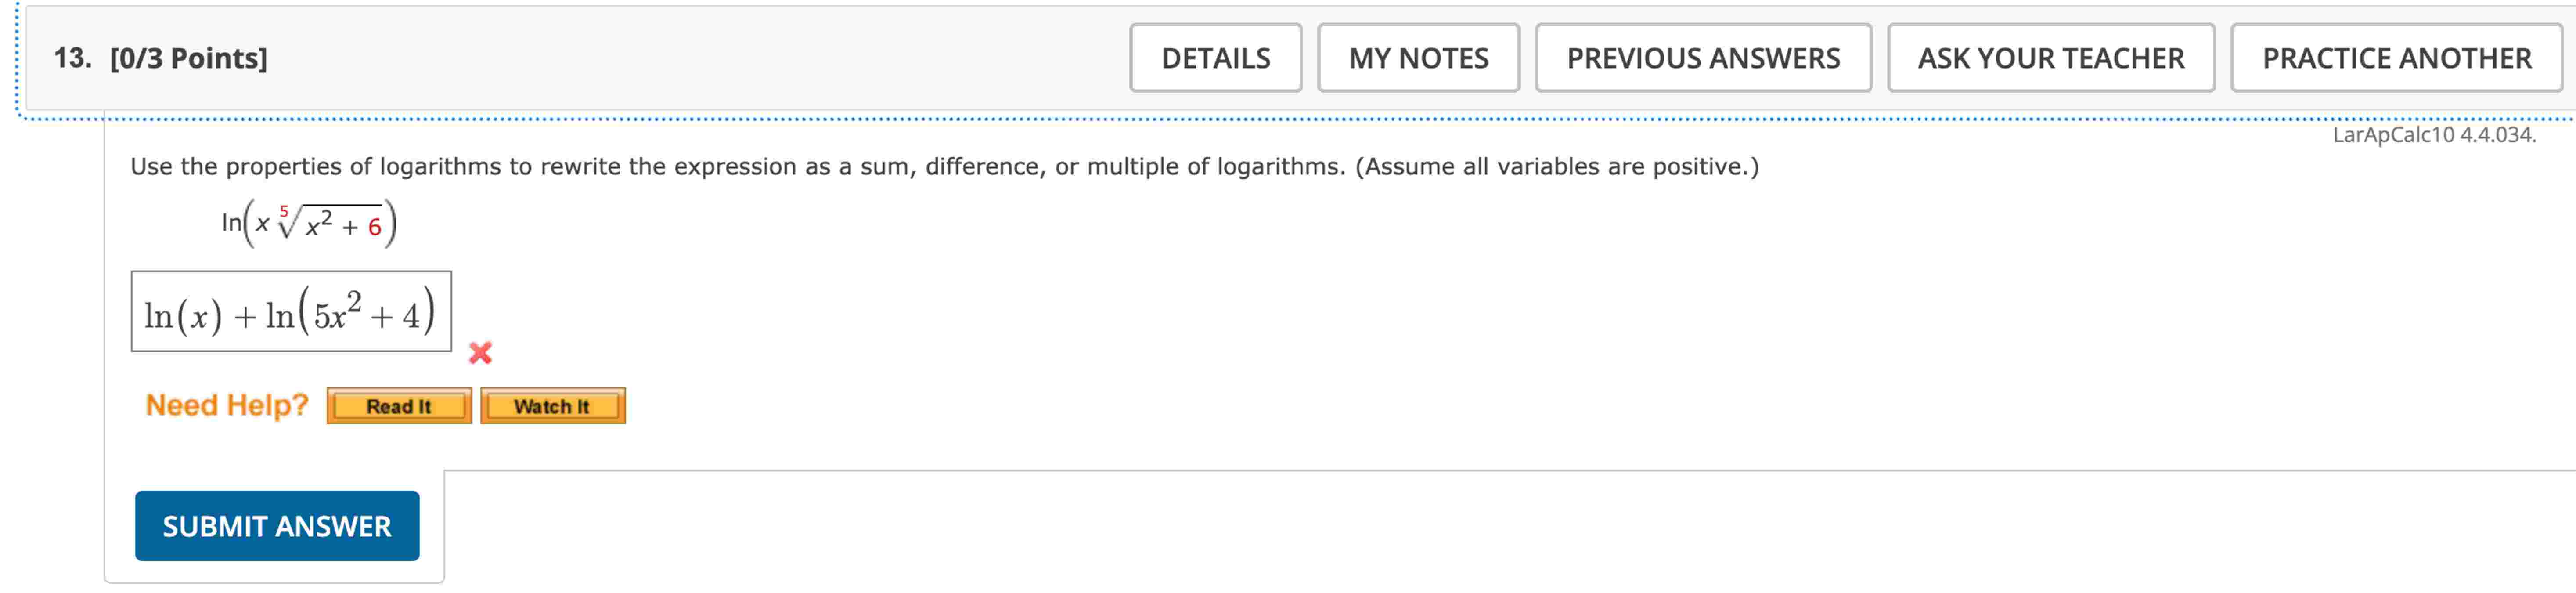Image resolution: width=2576 pixels, height=593 pixels.
Task: Click PRACTICE ANOTHER version
Action: point(2396,58)
